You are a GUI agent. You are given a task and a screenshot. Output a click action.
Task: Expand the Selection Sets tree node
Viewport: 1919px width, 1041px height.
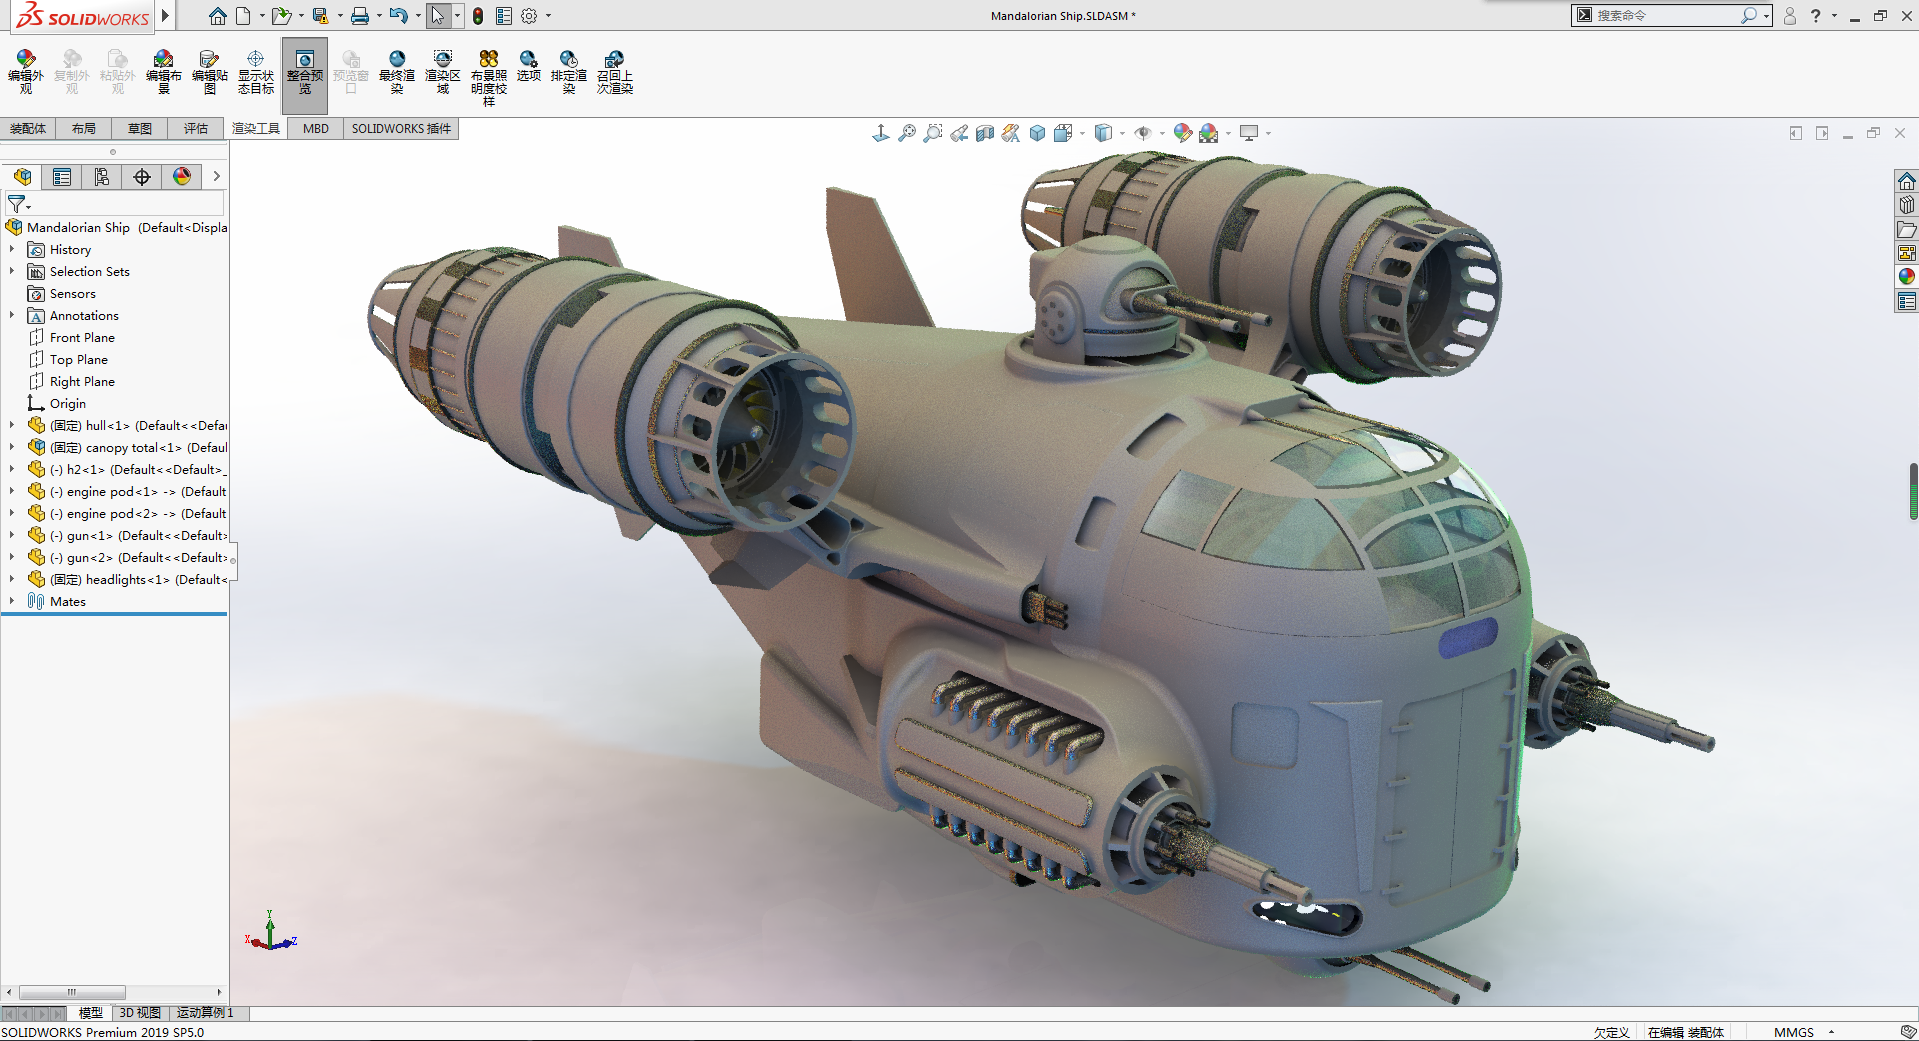(12, 271)
